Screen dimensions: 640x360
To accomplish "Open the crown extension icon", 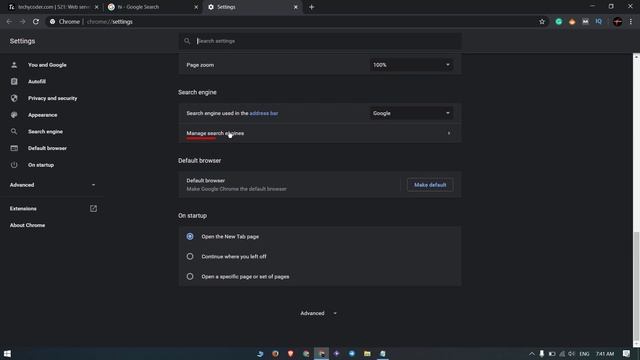I will pyautogui.click(x=585, y=22).
